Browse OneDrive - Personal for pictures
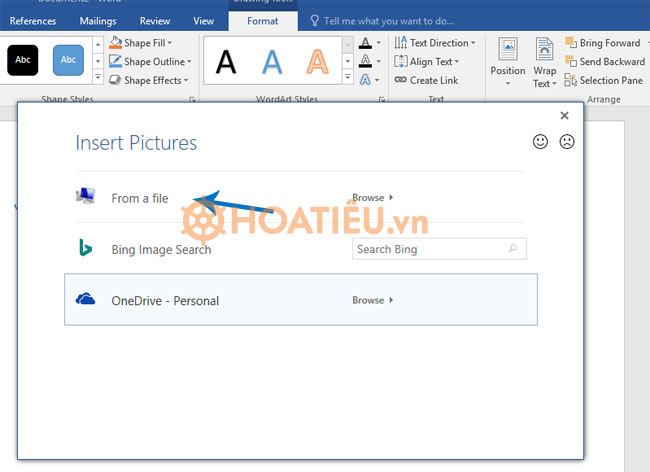This screenshot has height=472, width=650. (372, 300)
